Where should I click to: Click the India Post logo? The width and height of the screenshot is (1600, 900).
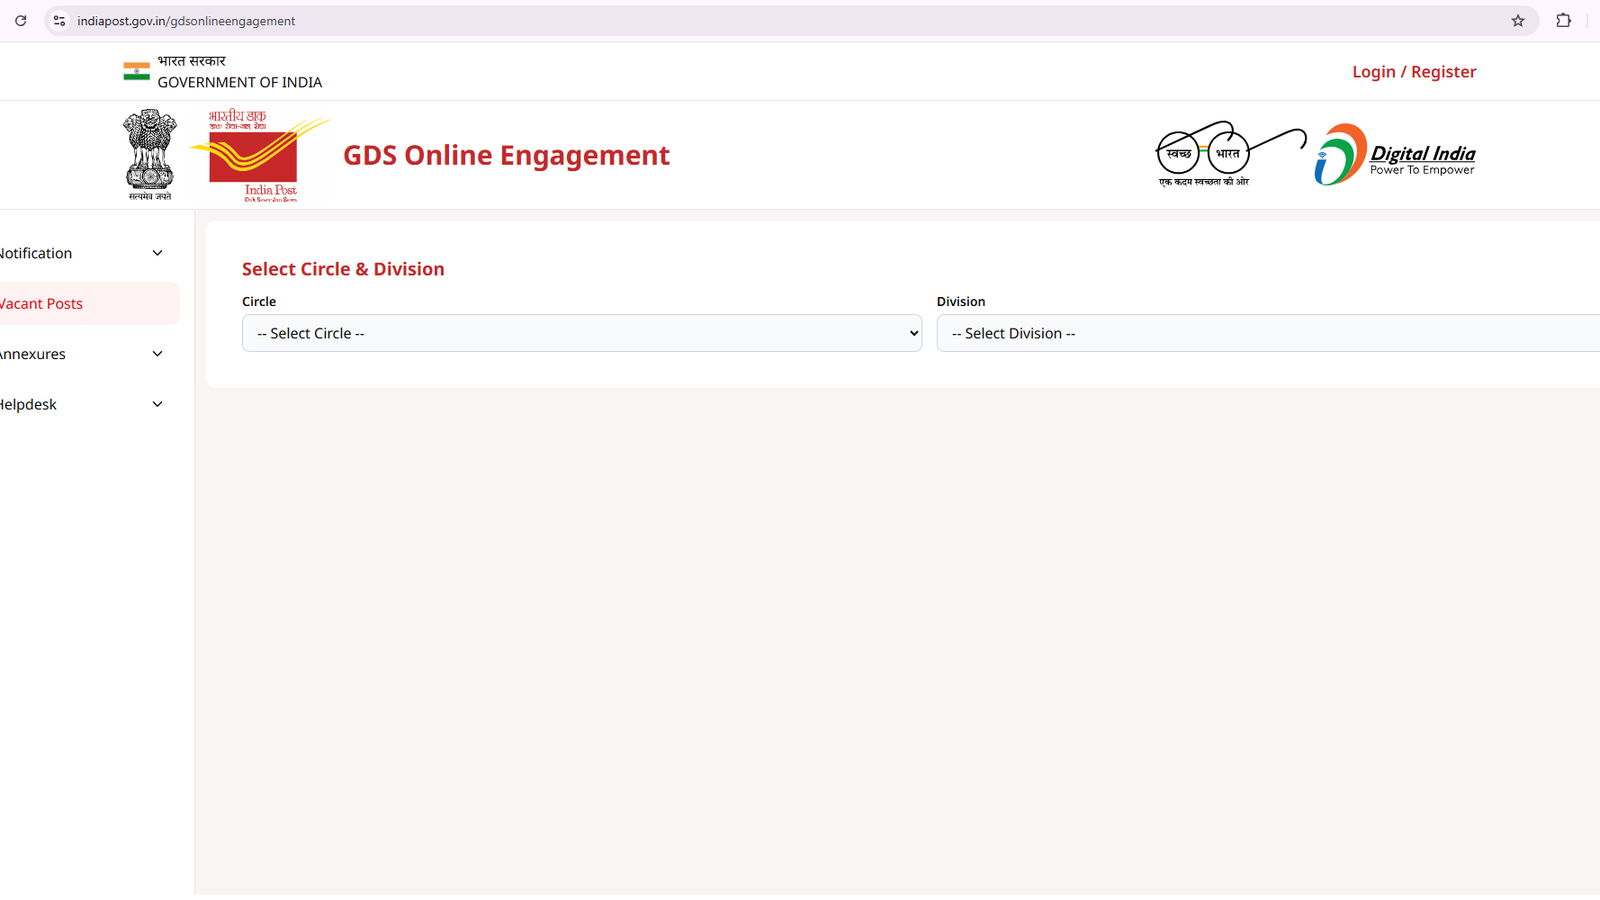click(258, 156)
